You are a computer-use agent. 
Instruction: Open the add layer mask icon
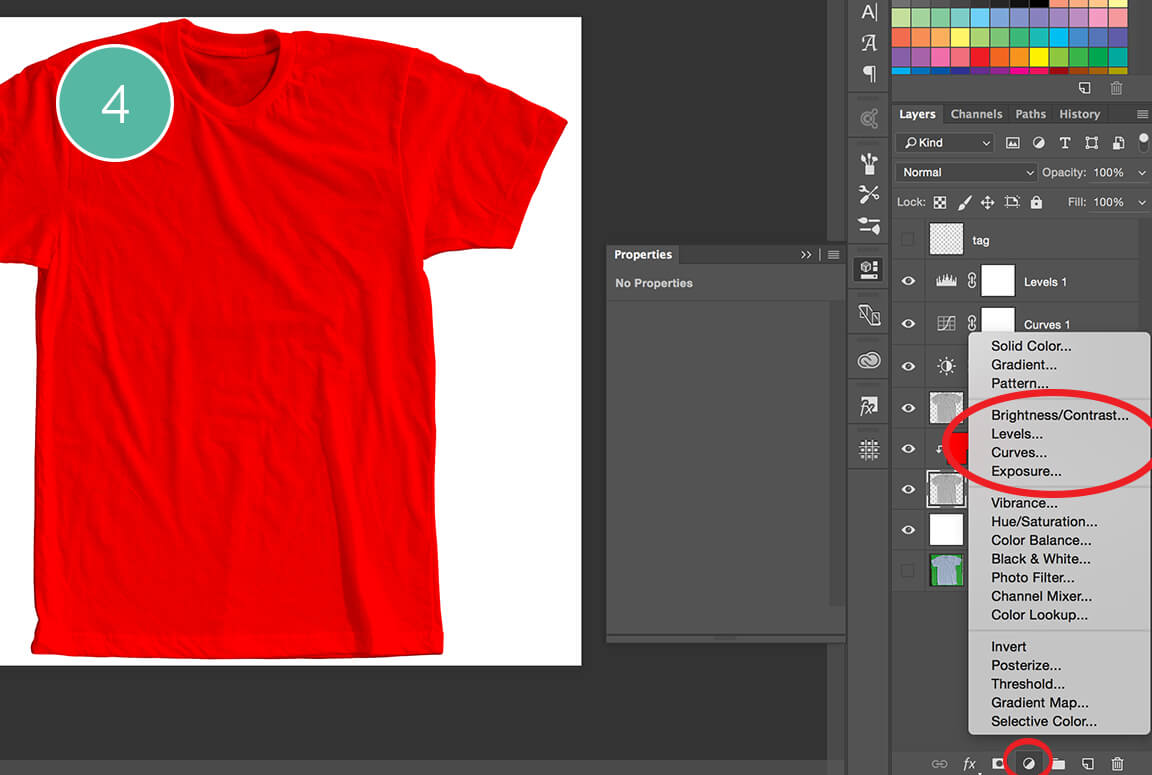click(x=997, y=763)
